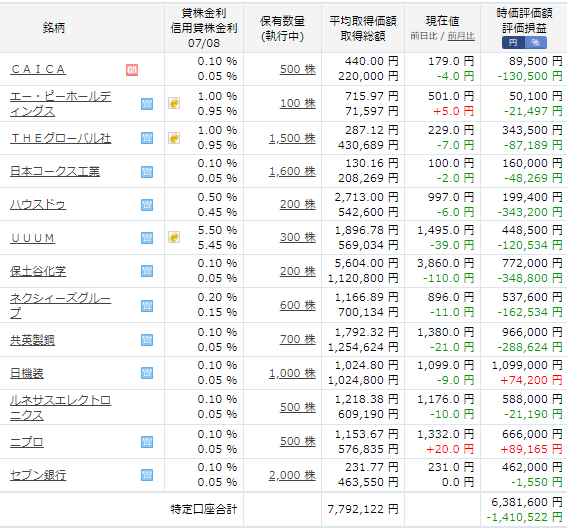Open the 日機装 stock link
Image resolution: width=567 pixels, height=528 pixels.
point(27,373)
